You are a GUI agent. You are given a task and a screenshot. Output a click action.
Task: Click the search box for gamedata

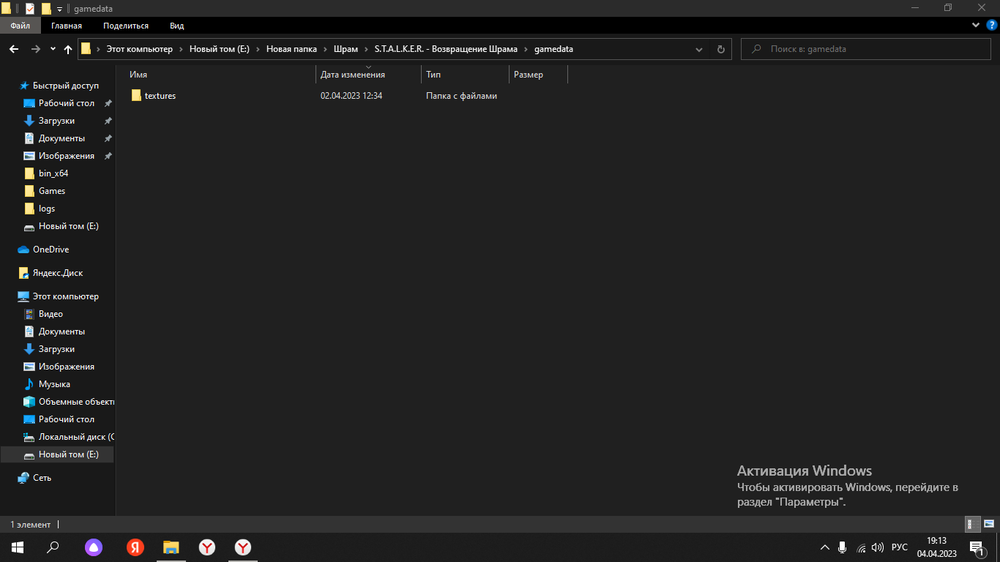865,49
